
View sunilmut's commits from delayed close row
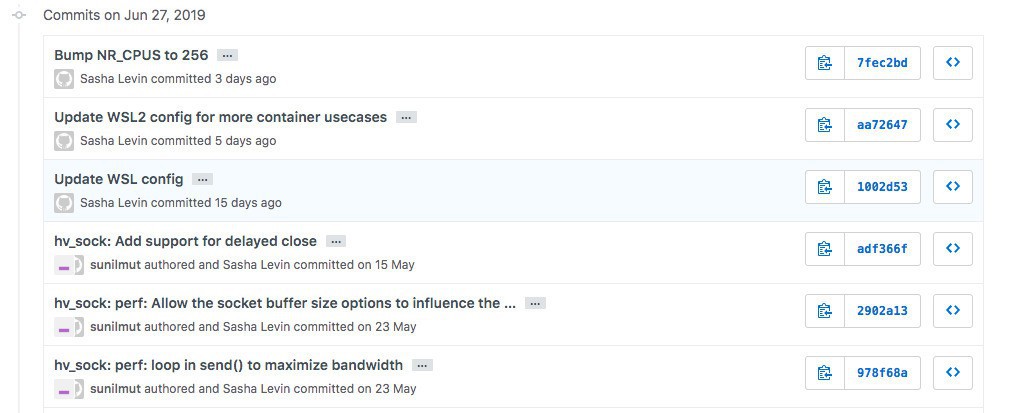coord(115,265)
